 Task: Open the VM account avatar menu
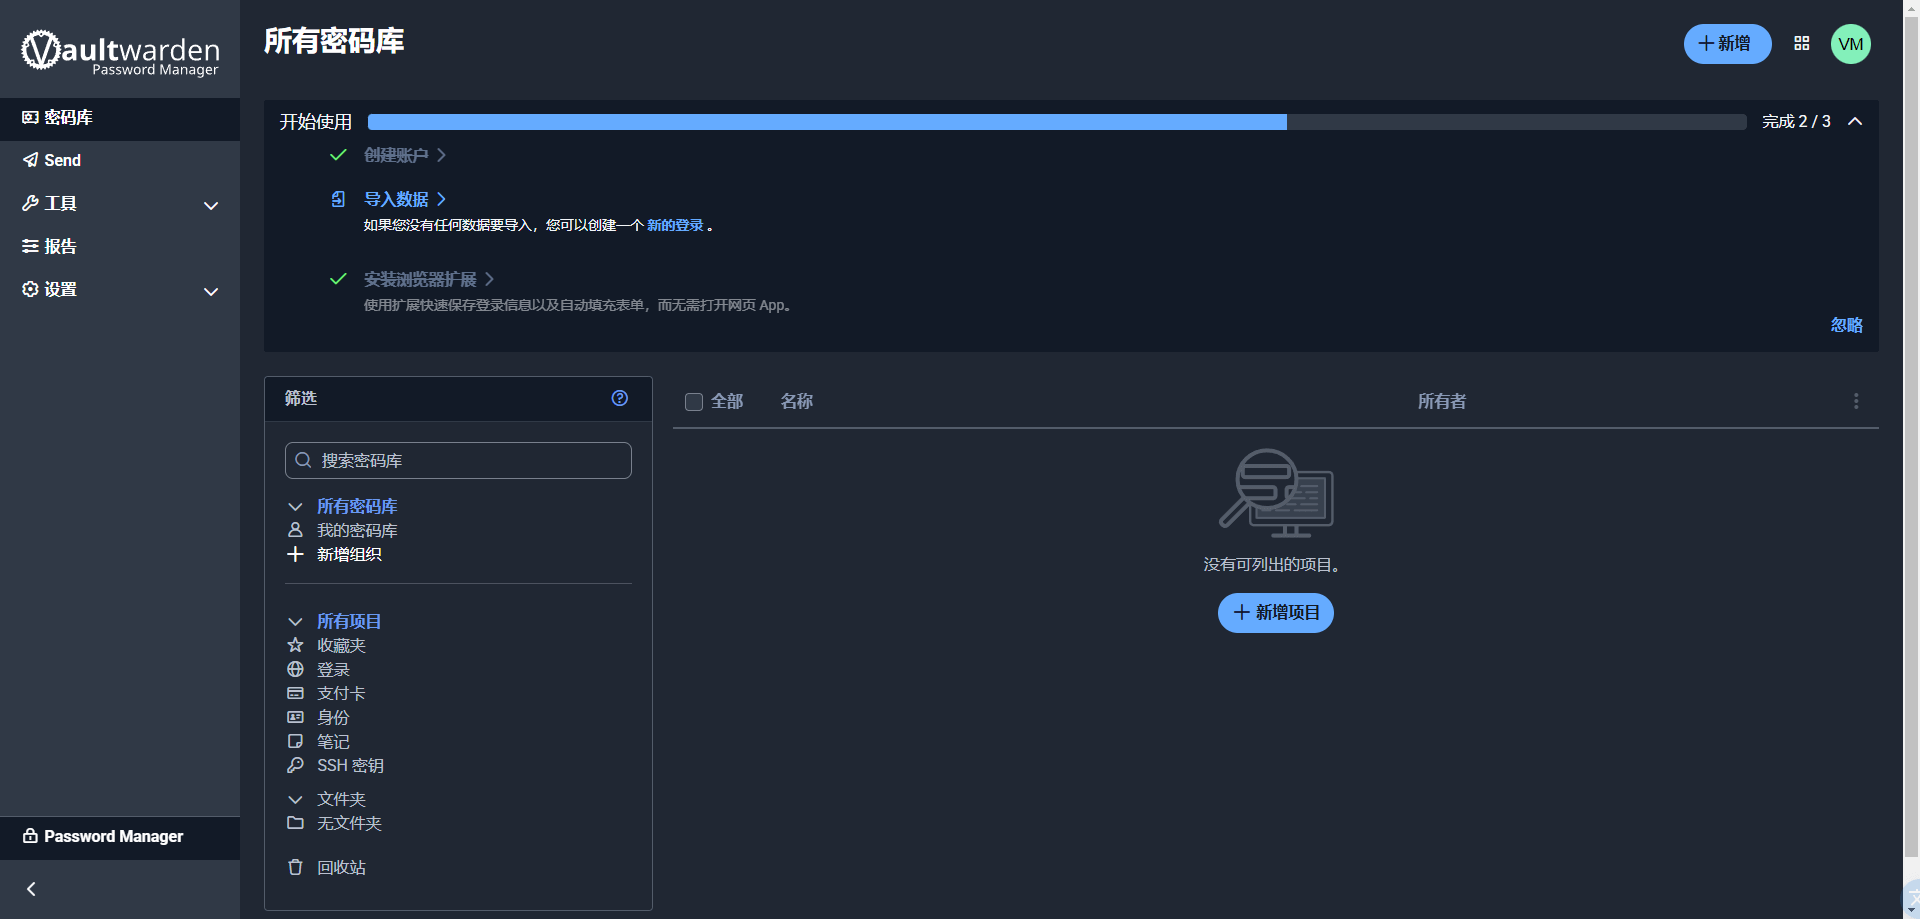tap(1850, 44)
